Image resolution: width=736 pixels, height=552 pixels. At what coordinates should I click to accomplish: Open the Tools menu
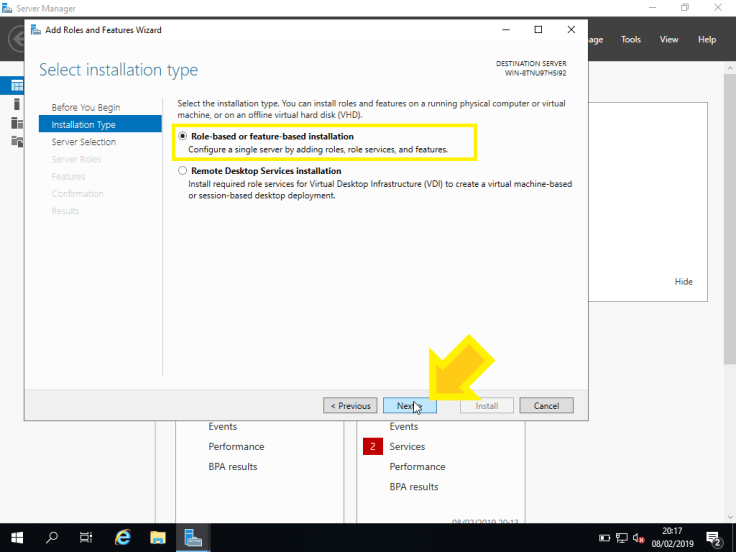point(631,40)
